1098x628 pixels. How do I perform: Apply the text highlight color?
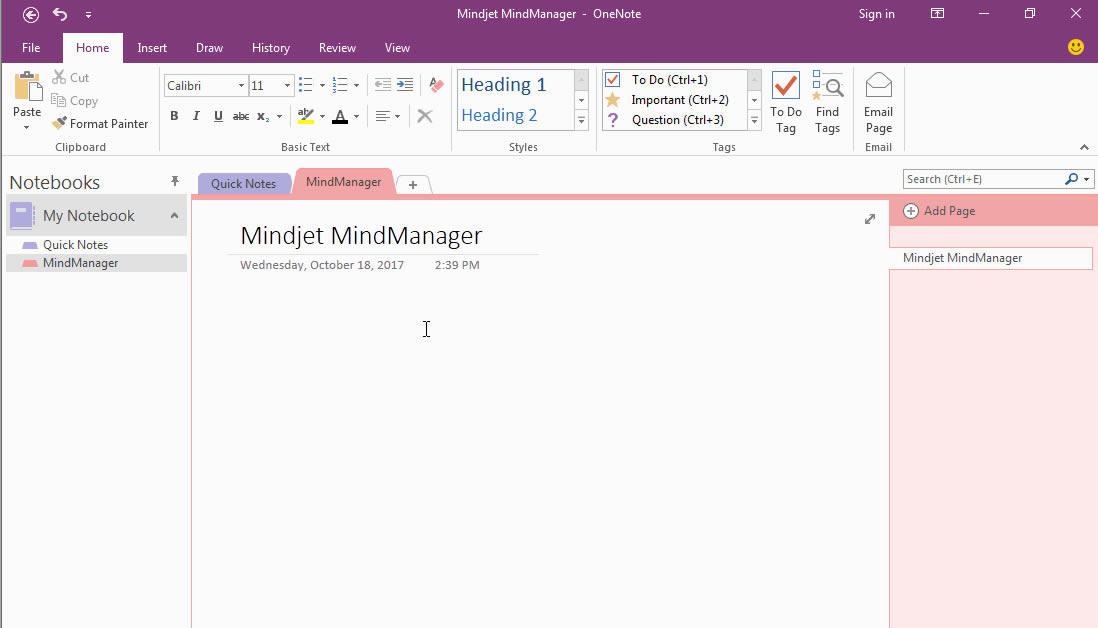coord(305,116)
